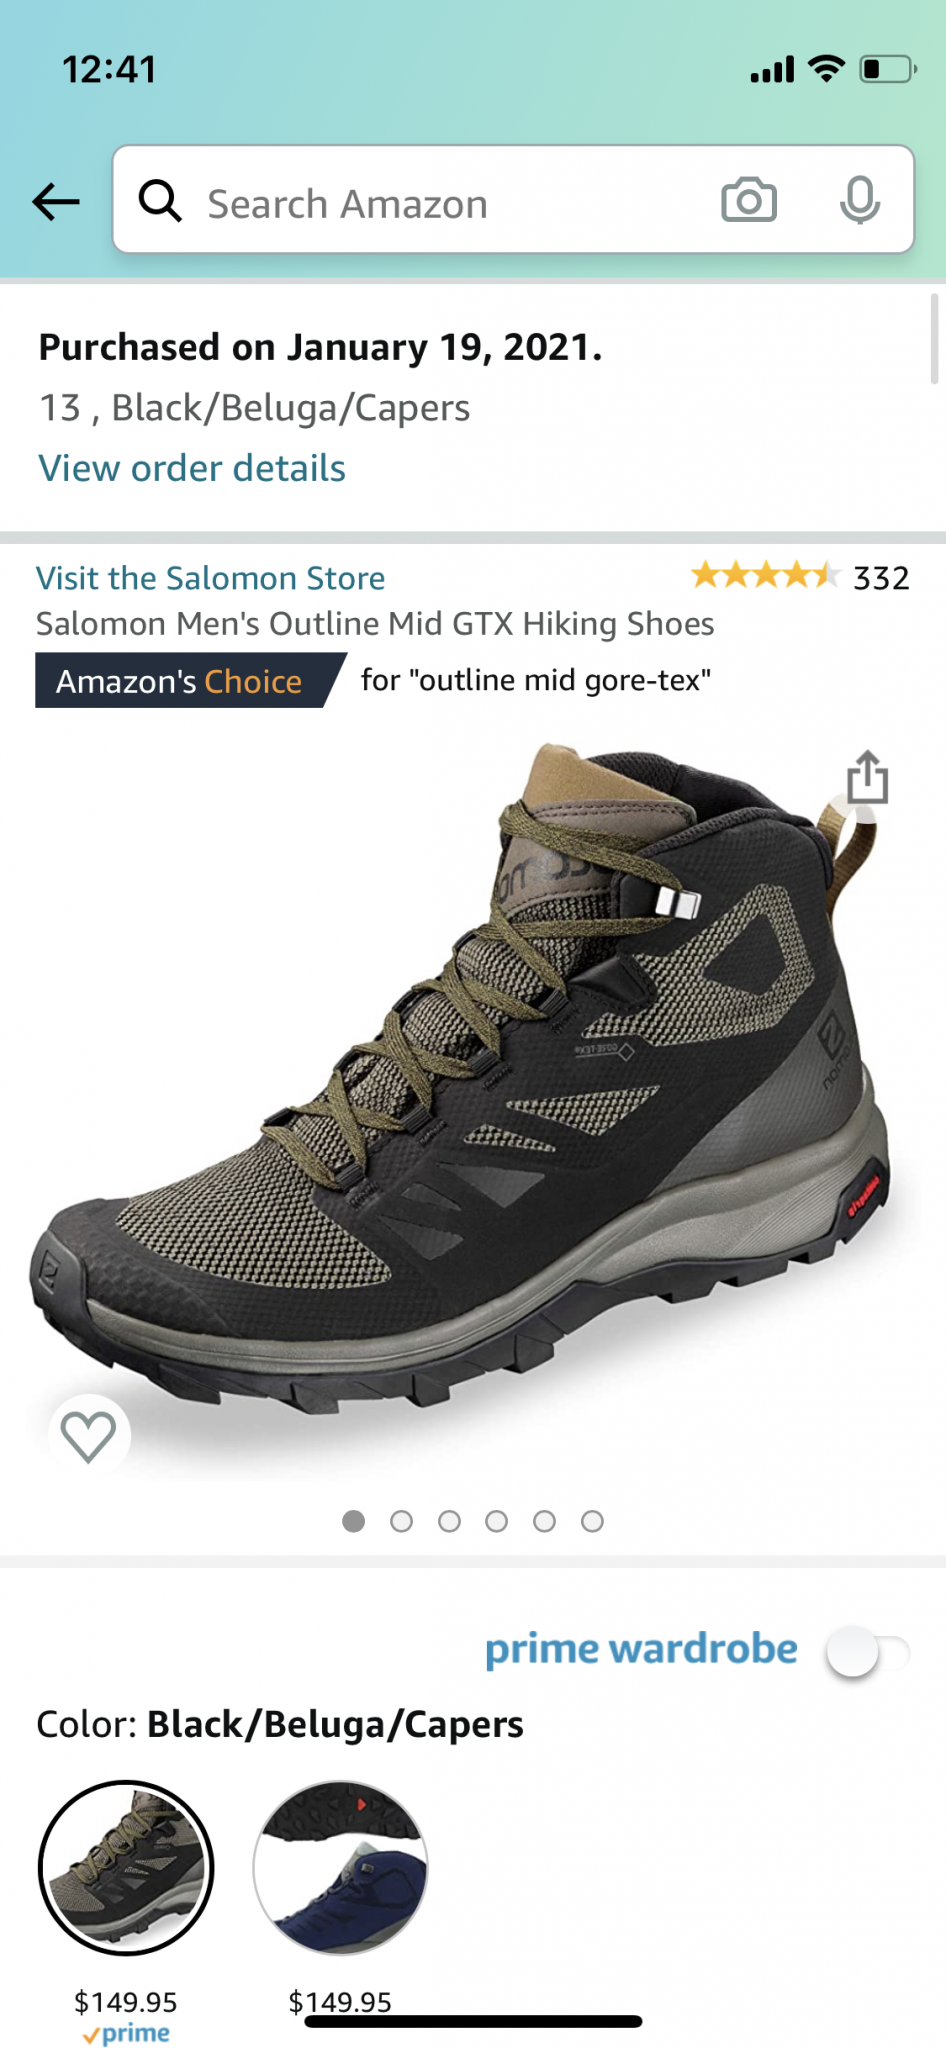Image resolution: width=946 pixels, height=2048 pixels.
Task: Tap the main hiking shoe image
Action: [x=461, y=1079]
